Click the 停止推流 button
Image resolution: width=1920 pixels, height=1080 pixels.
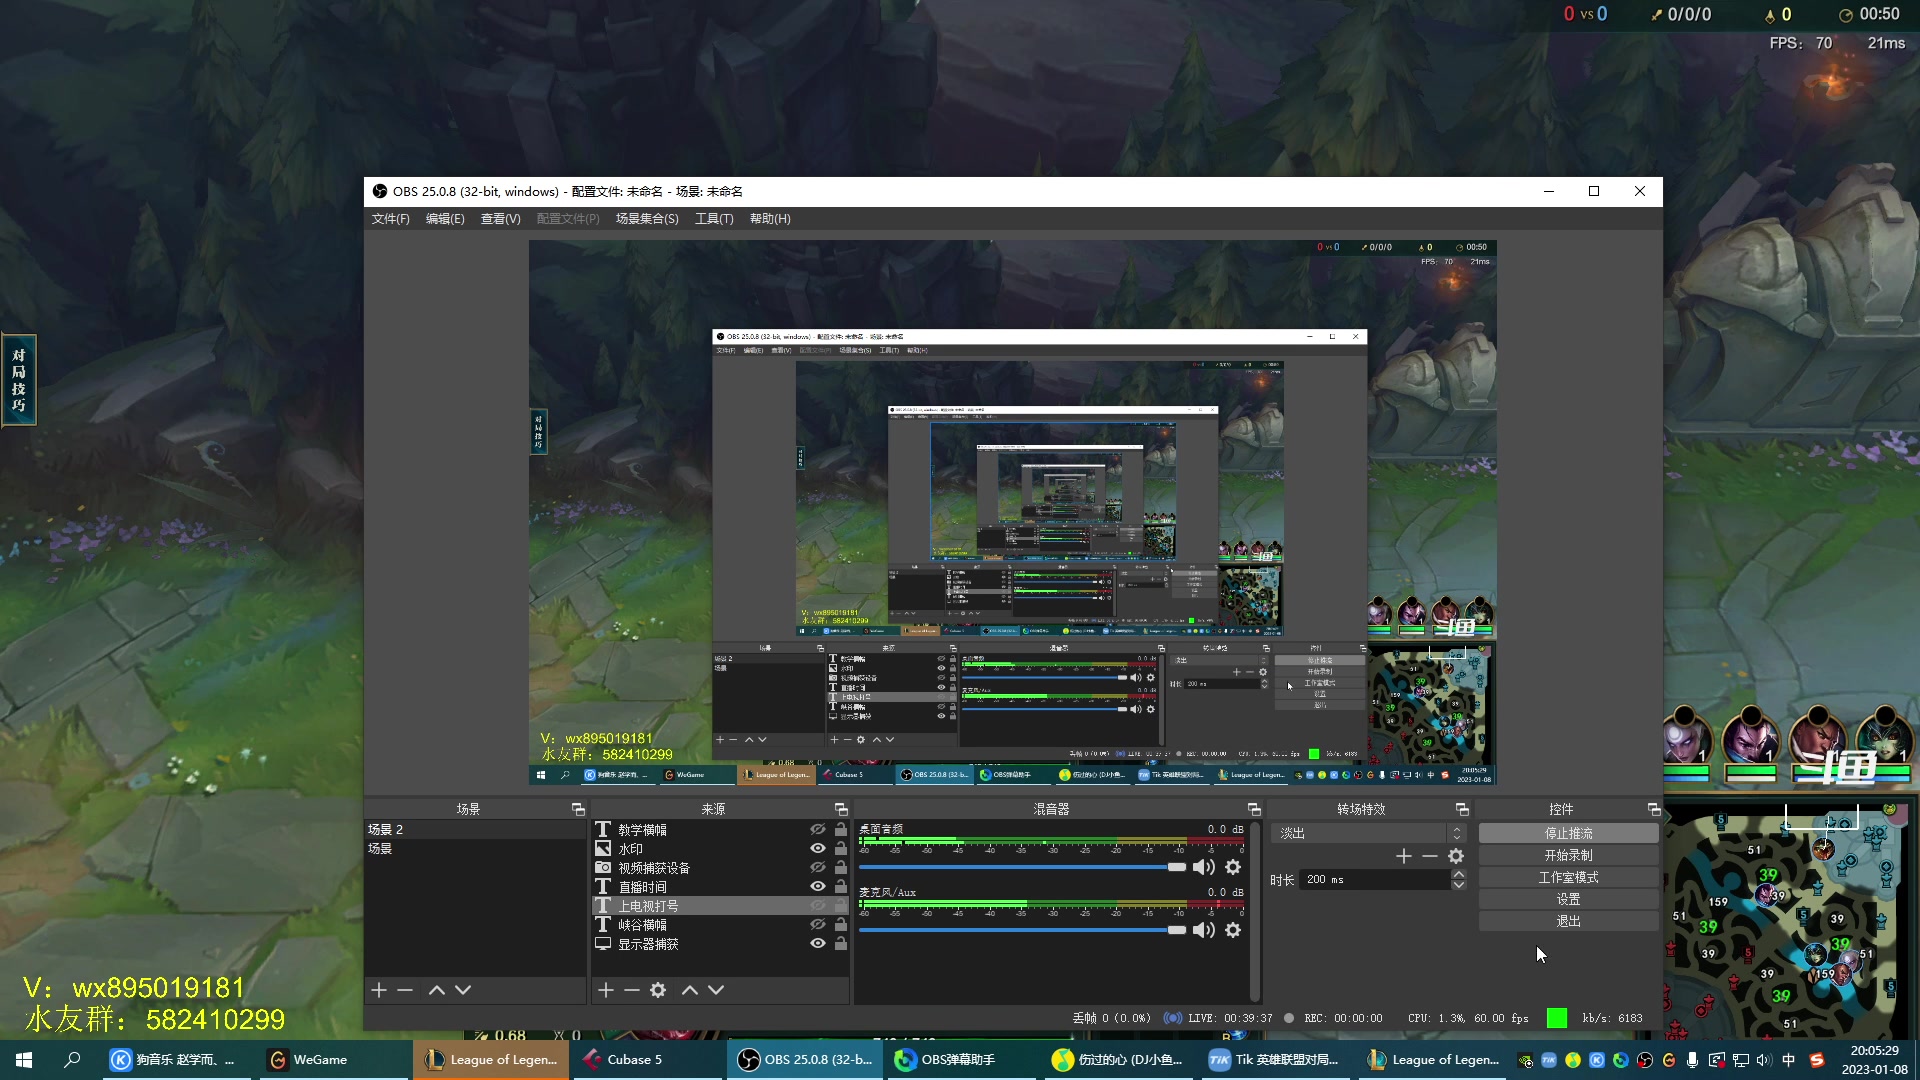[x=1568, y=833]
